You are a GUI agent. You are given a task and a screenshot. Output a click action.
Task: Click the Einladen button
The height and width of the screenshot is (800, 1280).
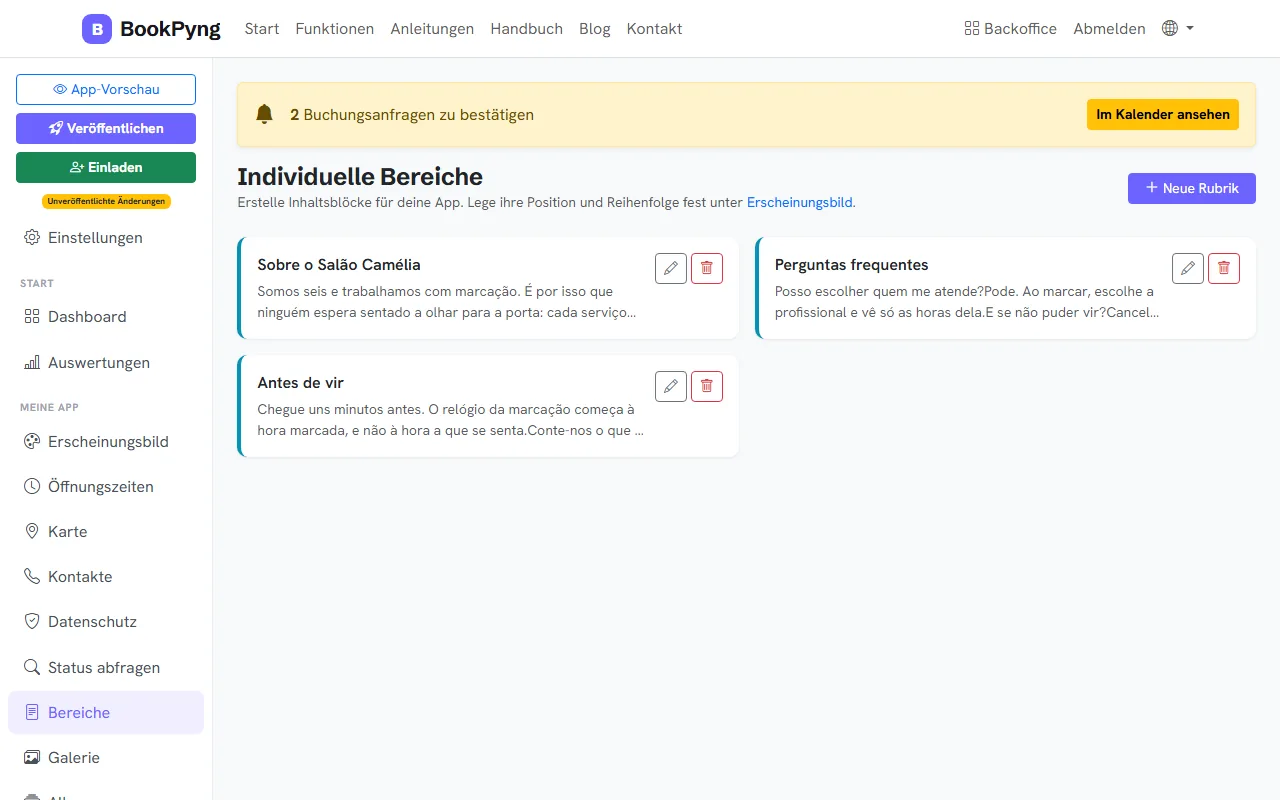106,167
